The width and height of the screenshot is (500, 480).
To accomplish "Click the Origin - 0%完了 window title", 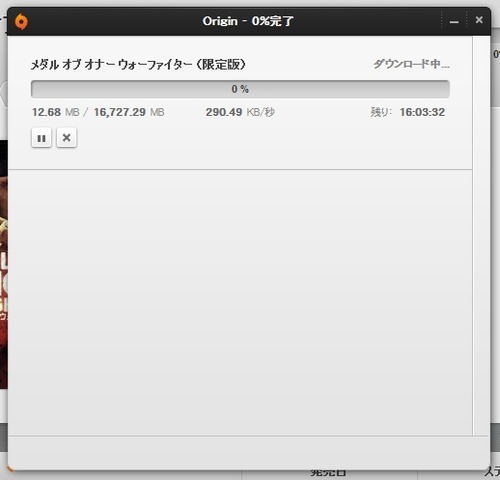I will point(248,21).
